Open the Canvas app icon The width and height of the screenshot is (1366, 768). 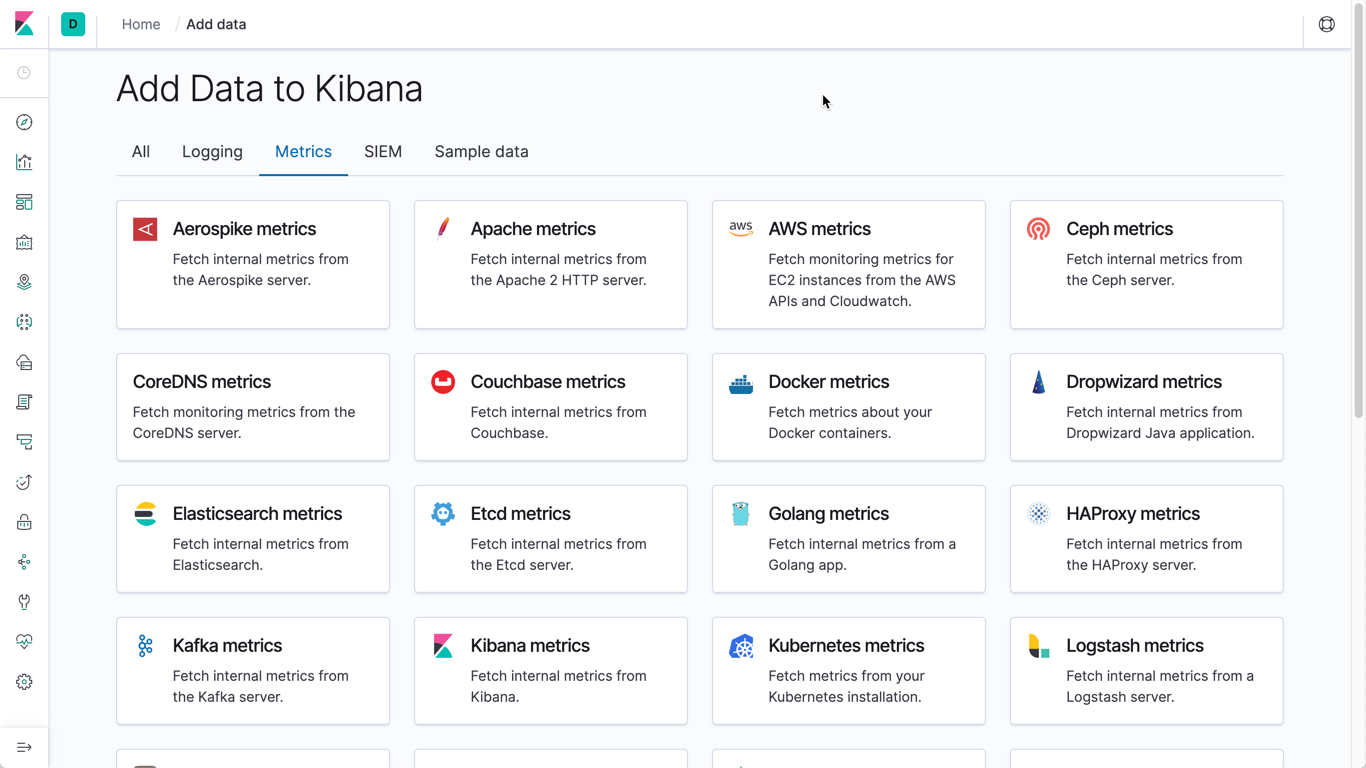click(x=23, y=242)
